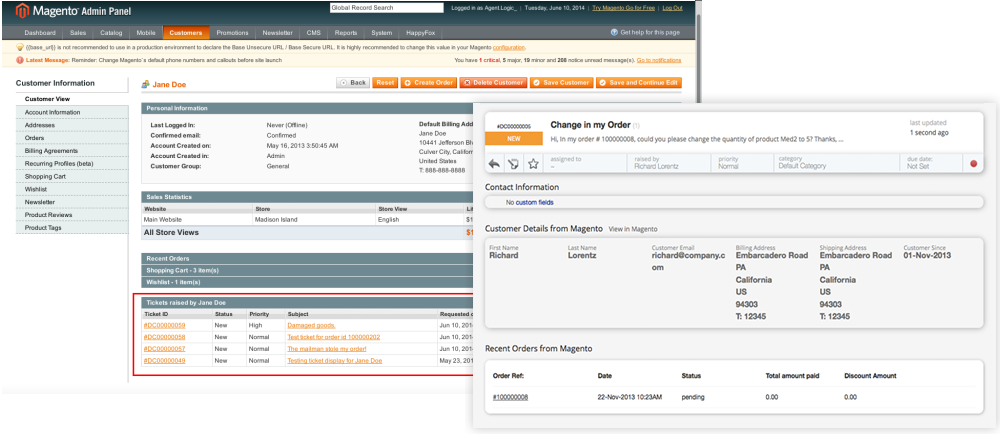The height and width of the screenshot is (434, 1000).
Task: Click the reply arrow icon on the ticket
Action: coord(494,163)
